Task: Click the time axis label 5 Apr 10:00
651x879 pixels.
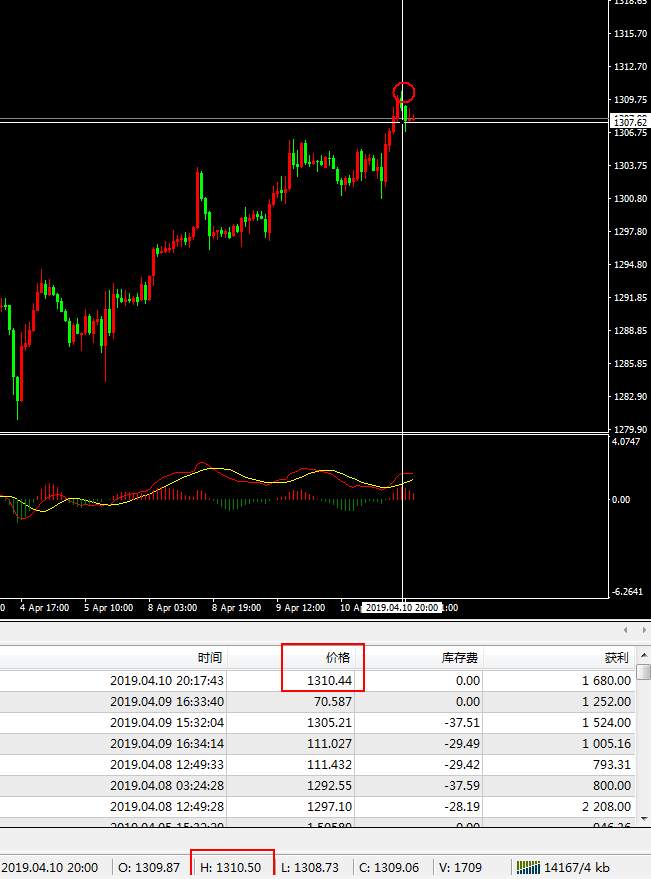Action: click(108, 608)
